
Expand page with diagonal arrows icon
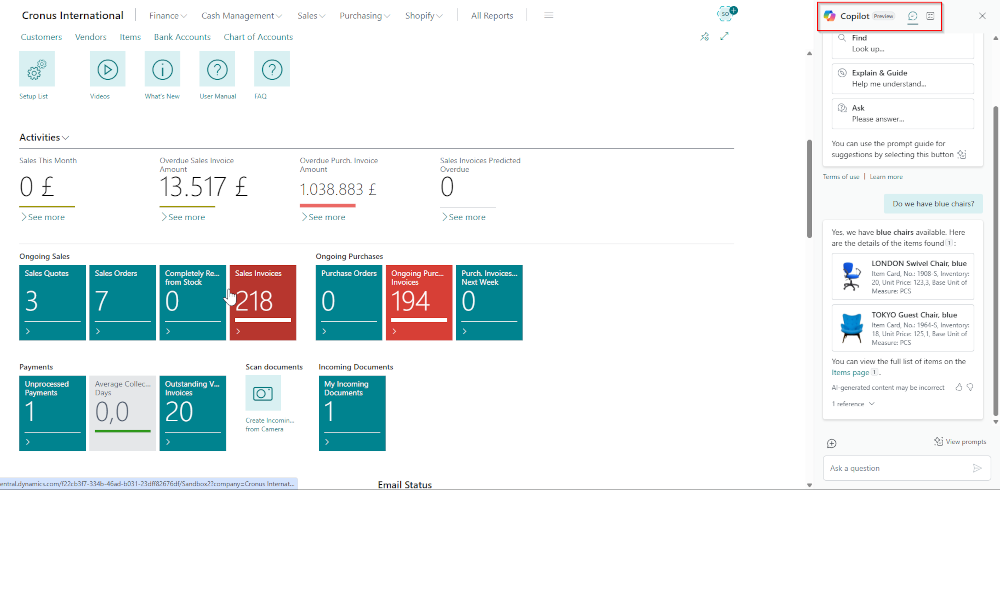(x=724, y=36)
